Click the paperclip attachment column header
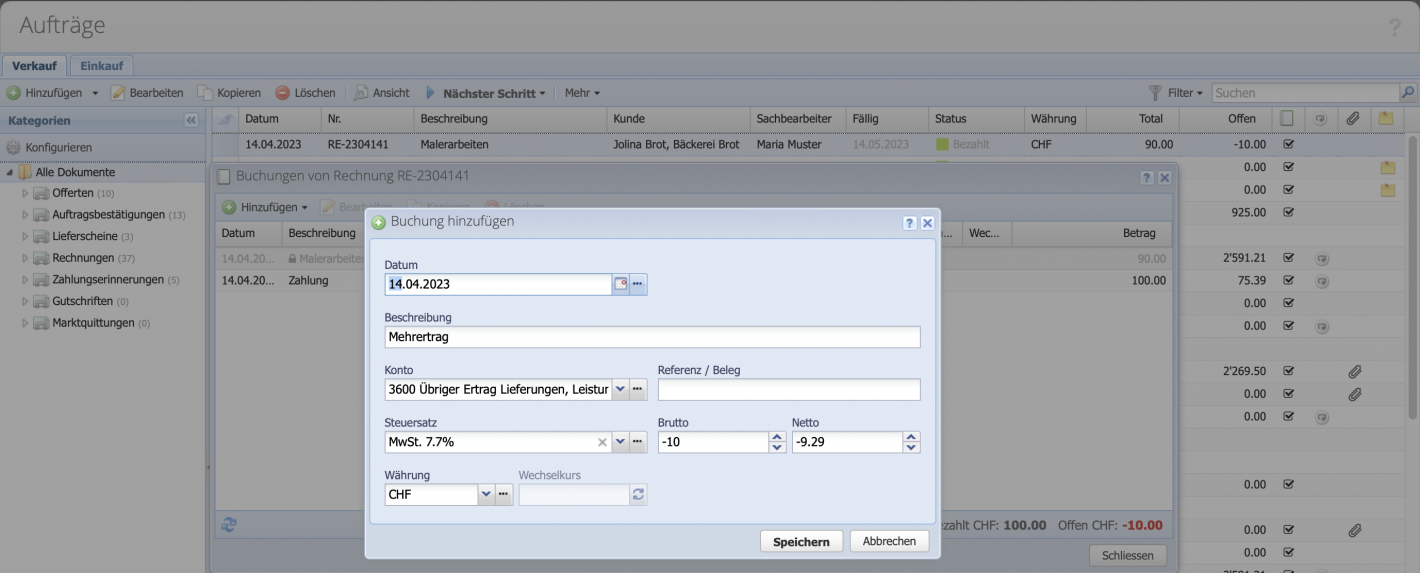 1352,119
